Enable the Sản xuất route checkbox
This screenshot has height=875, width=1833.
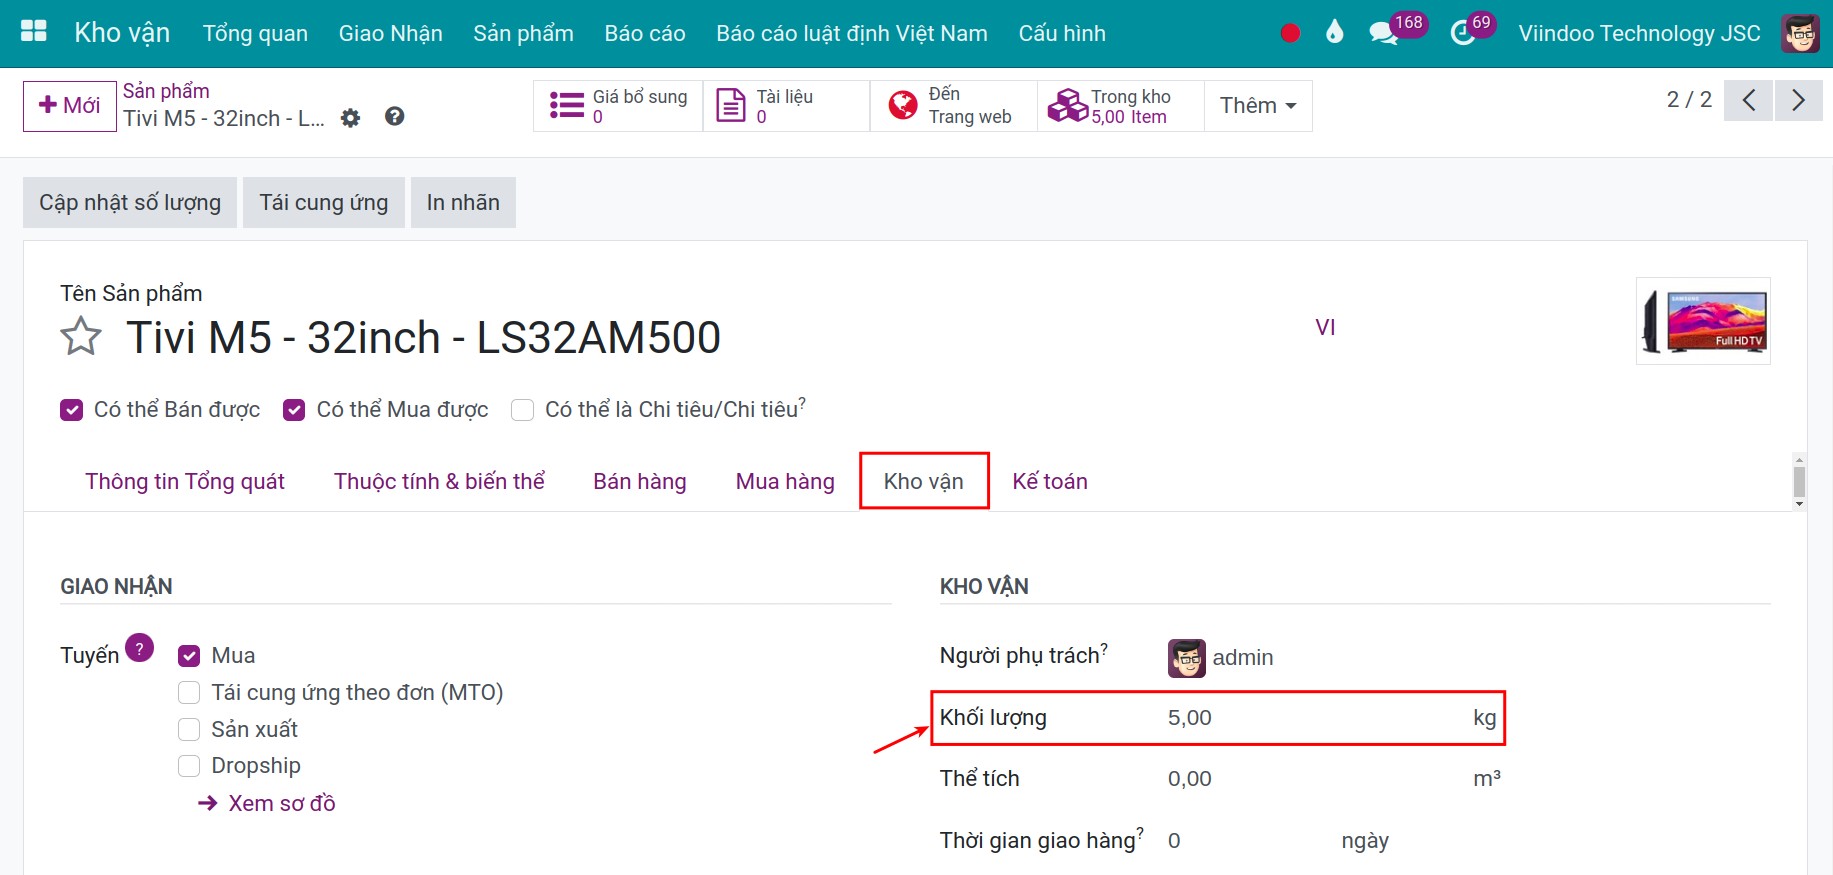189,730
